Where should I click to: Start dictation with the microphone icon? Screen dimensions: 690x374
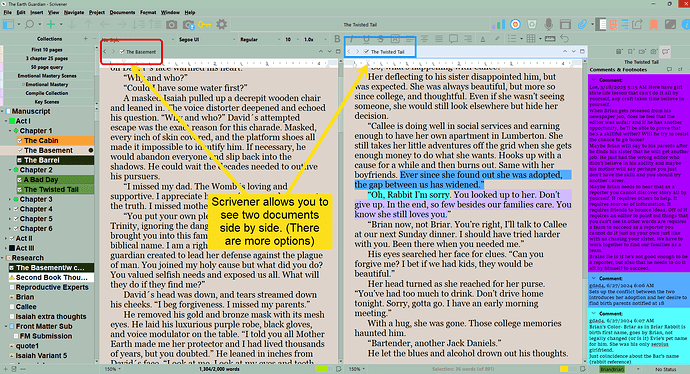(x=548, y=25)
